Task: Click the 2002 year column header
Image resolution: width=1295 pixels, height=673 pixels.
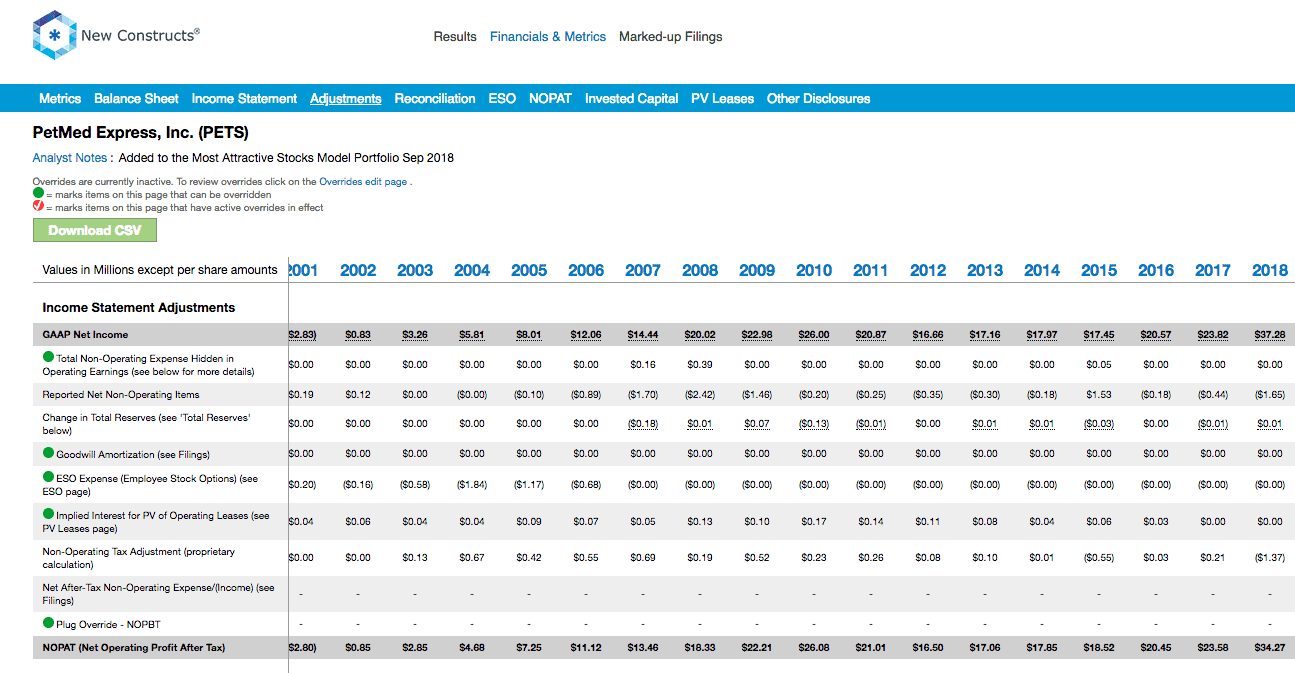Action: [x=358, y=270]
